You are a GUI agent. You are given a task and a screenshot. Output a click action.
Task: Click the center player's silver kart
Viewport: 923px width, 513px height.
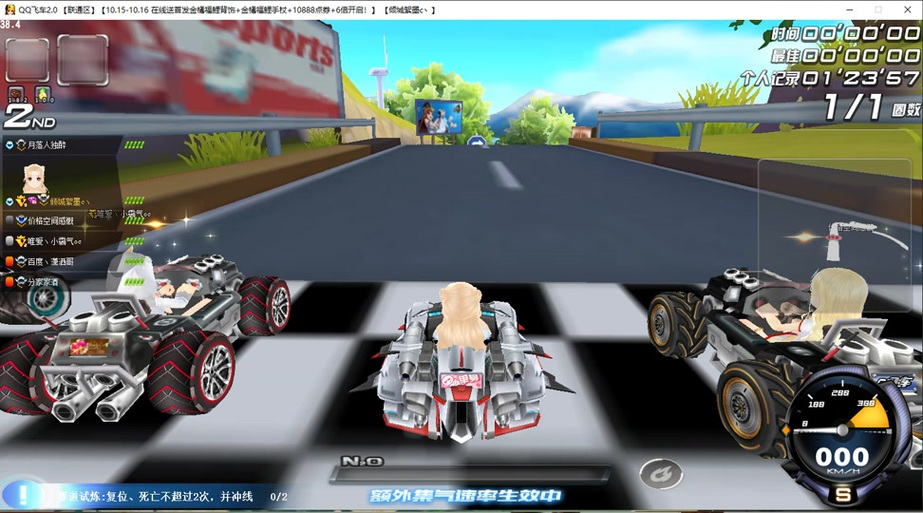click(462, 366)
